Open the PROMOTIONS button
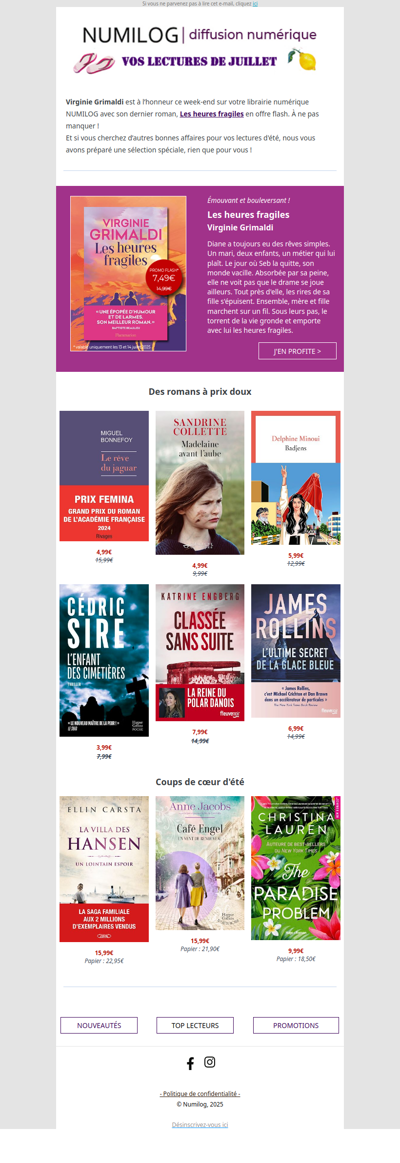Viewport: 400px width, 1163px height. coord(295,1025)
